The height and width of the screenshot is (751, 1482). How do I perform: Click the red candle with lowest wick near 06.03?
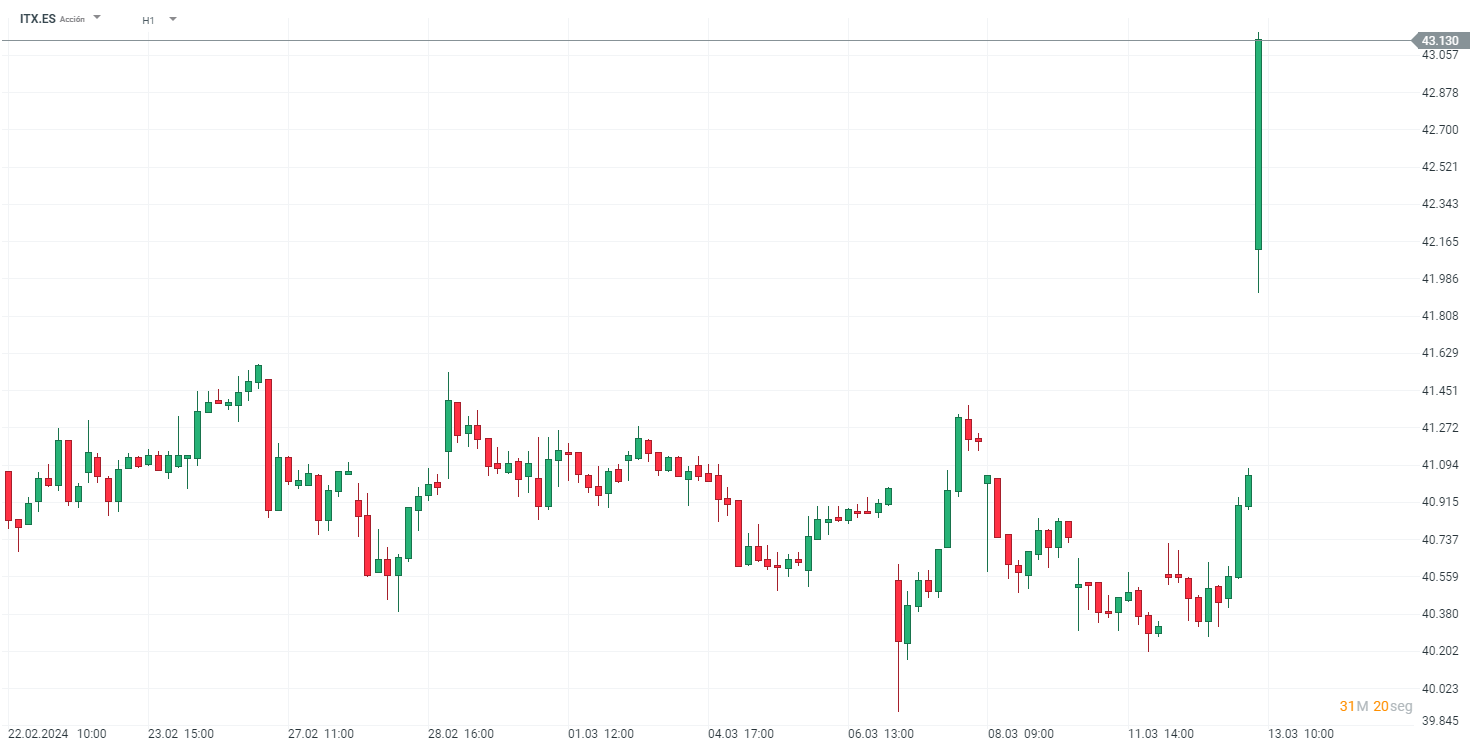coord(898,610)
